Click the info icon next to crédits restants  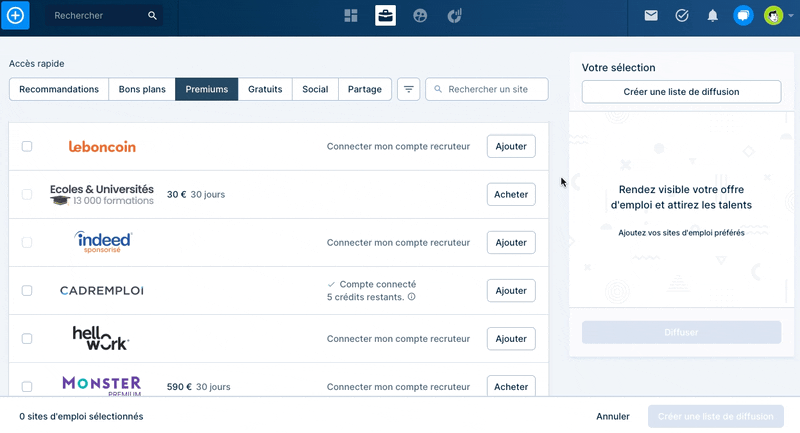point(411,297)
